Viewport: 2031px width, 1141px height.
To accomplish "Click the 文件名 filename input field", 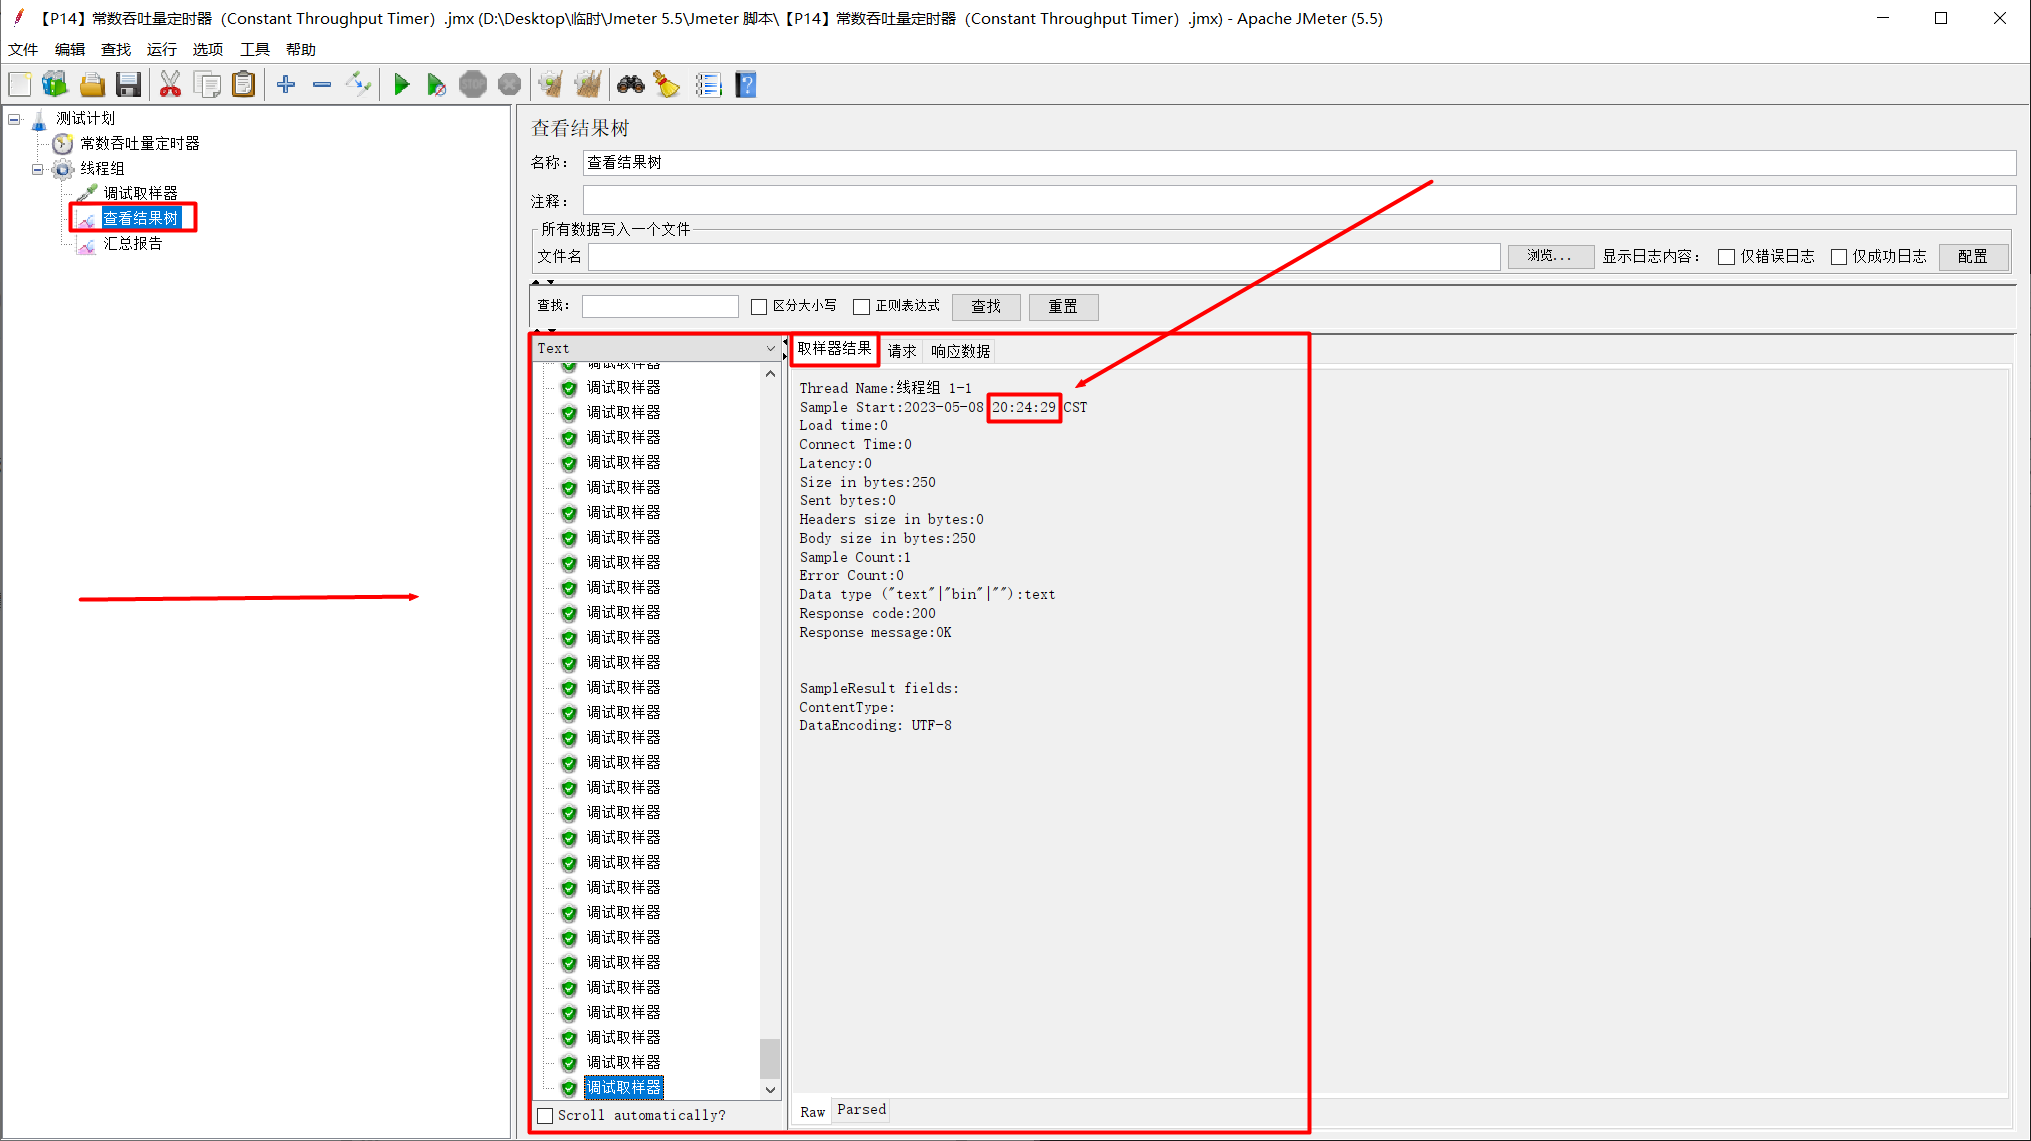I will 1044,257.
